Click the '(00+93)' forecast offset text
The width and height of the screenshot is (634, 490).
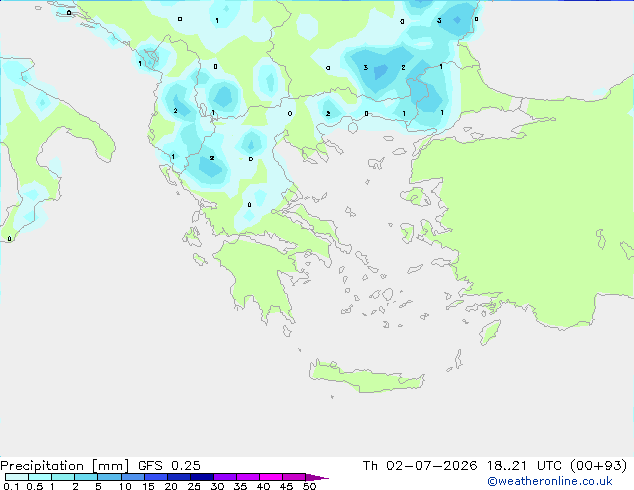(x=598, y=466)
